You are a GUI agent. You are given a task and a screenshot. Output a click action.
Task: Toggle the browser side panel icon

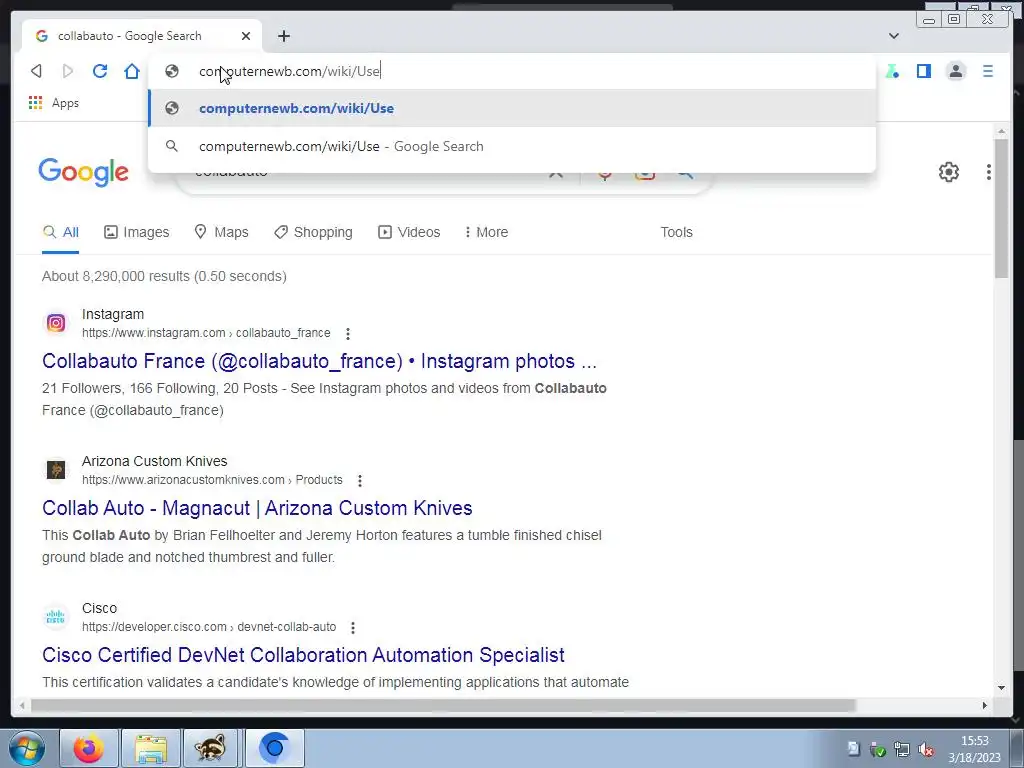point(923,71)
